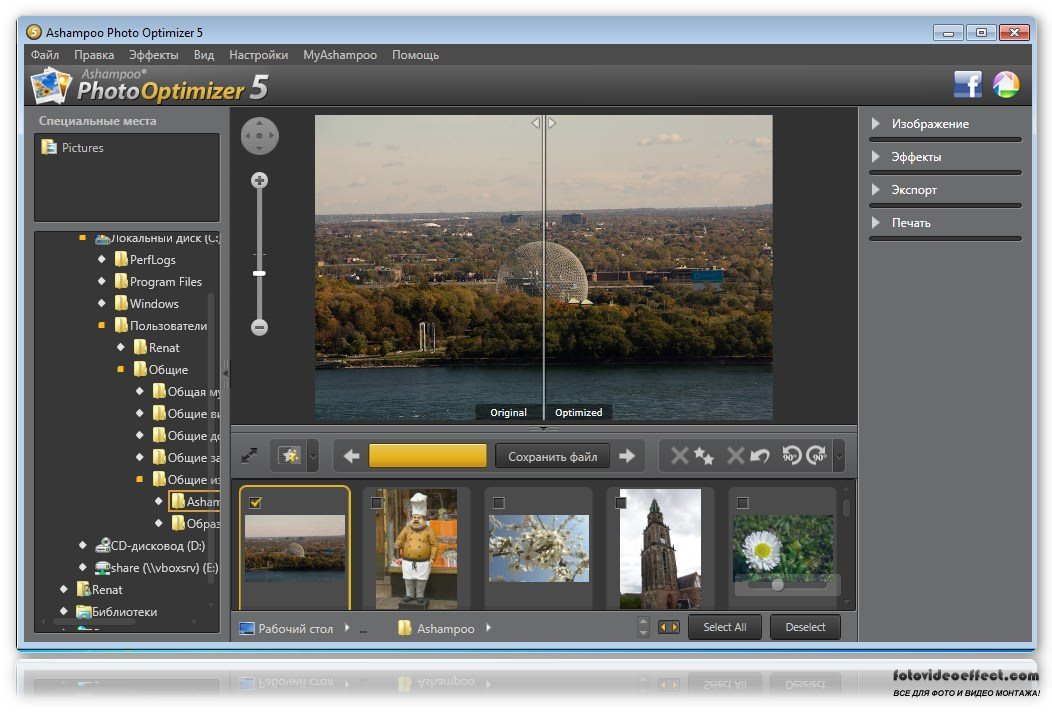The height and width of the screenshot is (712, 1052).
Task: Click the Сохранить файл button
Action: click(x=552, y=456)
